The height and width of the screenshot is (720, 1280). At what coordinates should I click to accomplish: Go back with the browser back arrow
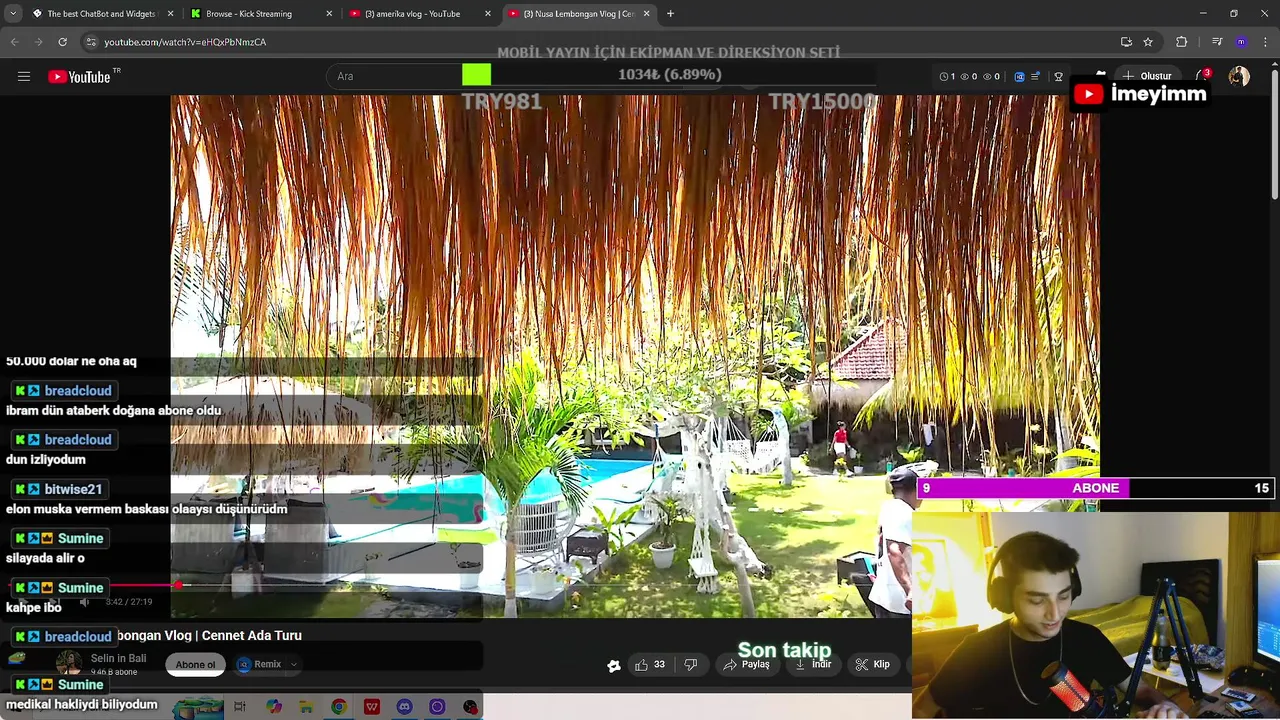(14, 42)
